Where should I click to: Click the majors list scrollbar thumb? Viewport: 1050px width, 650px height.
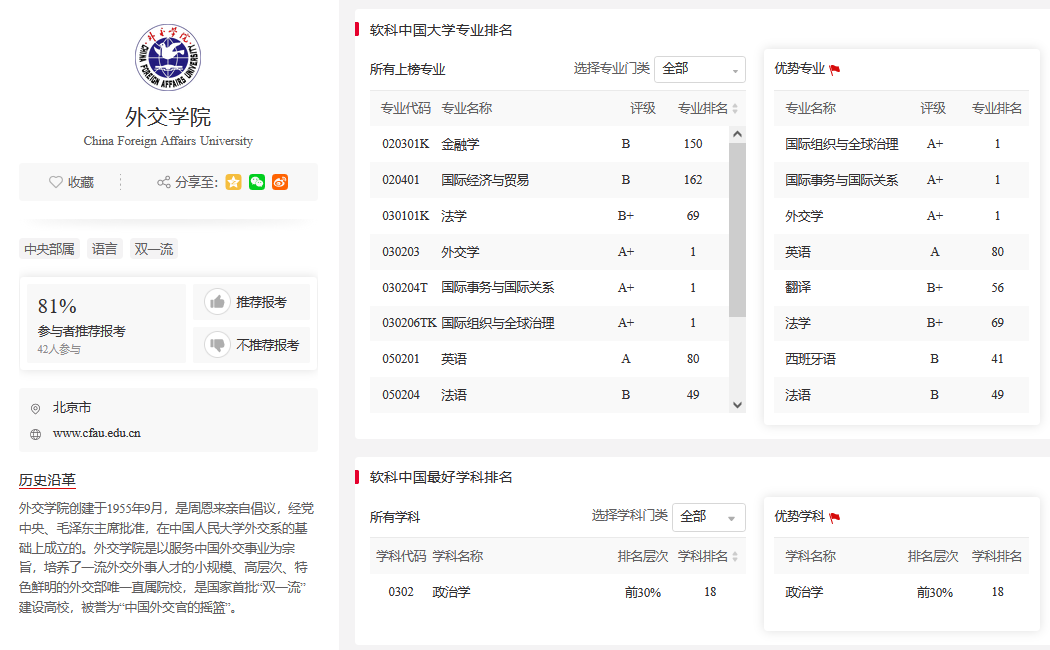point(737,230)
